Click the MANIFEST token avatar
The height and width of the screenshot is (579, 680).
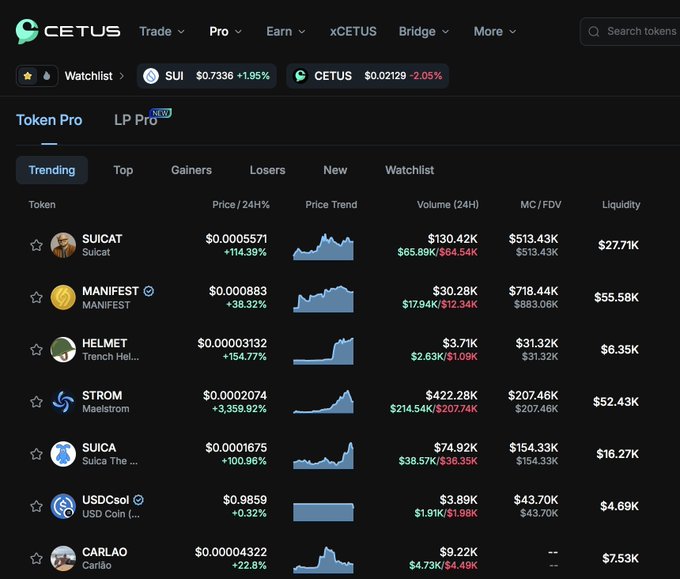click(x=63, y=297)
